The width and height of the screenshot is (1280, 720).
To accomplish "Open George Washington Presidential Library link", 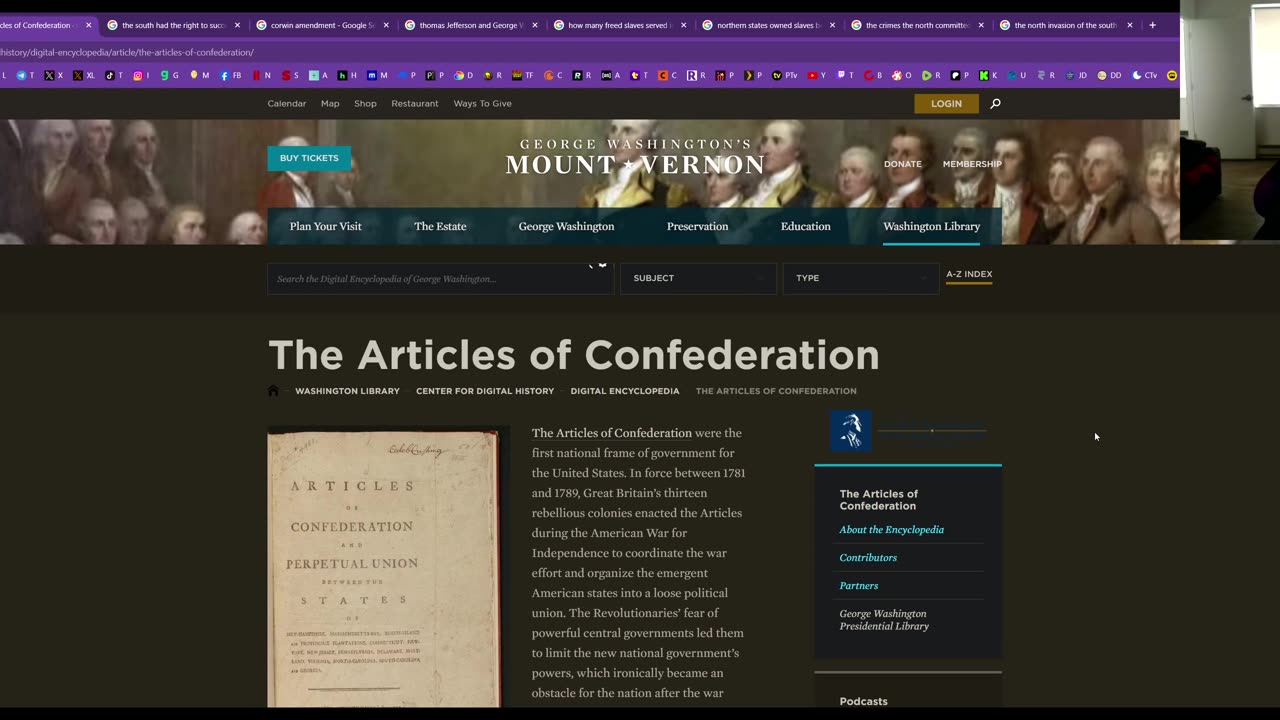I will pos(884,620).
